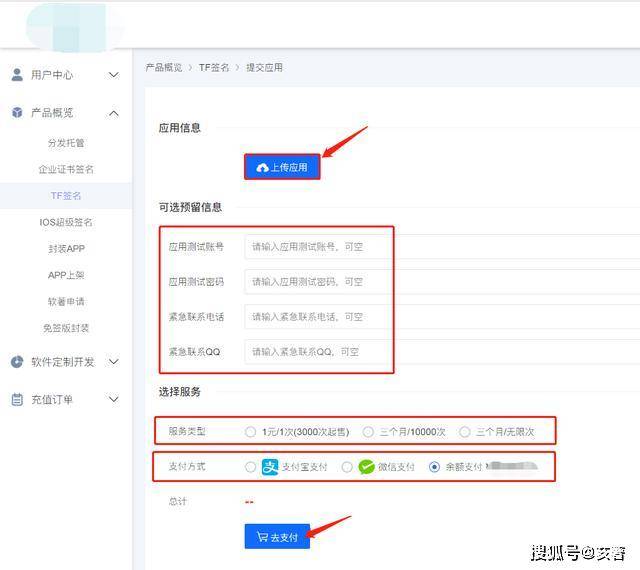Click the Alipay logo icon
This screenshot has width=640, height=570.
(x=270, y=467)
